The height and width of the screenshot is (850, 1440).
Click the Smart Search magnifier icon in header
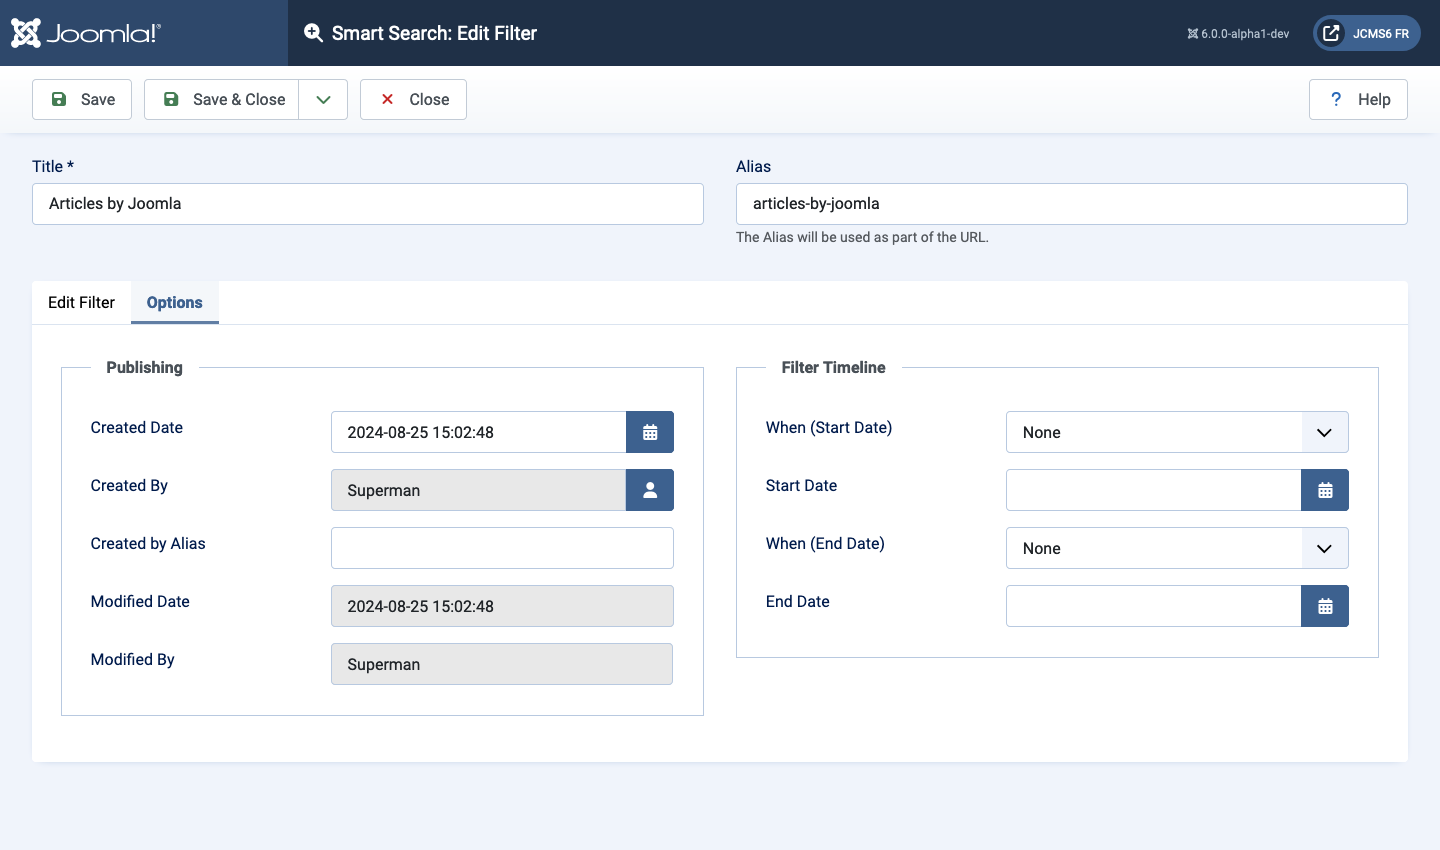click(x=313, y=32)
